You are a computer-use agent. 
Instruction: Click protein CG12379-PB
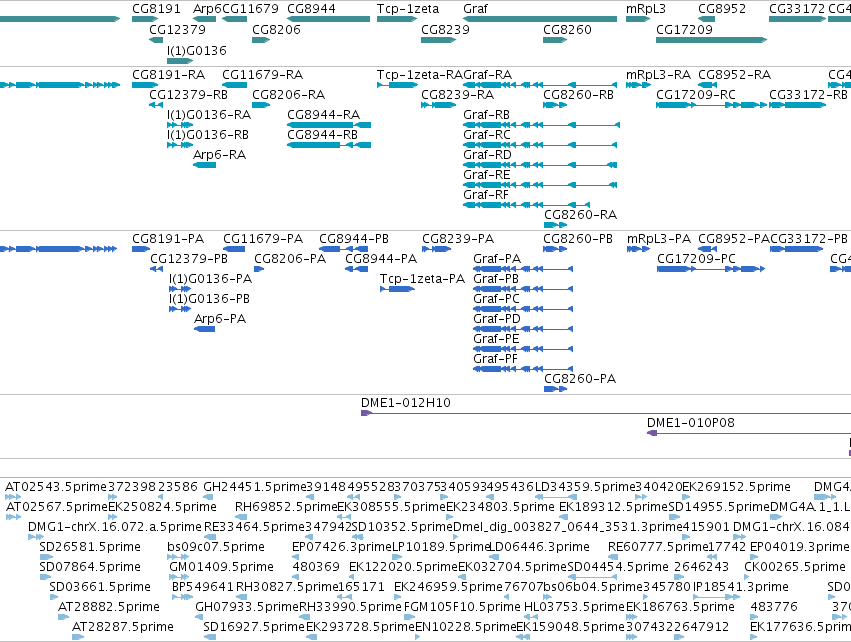click(156, 269)
